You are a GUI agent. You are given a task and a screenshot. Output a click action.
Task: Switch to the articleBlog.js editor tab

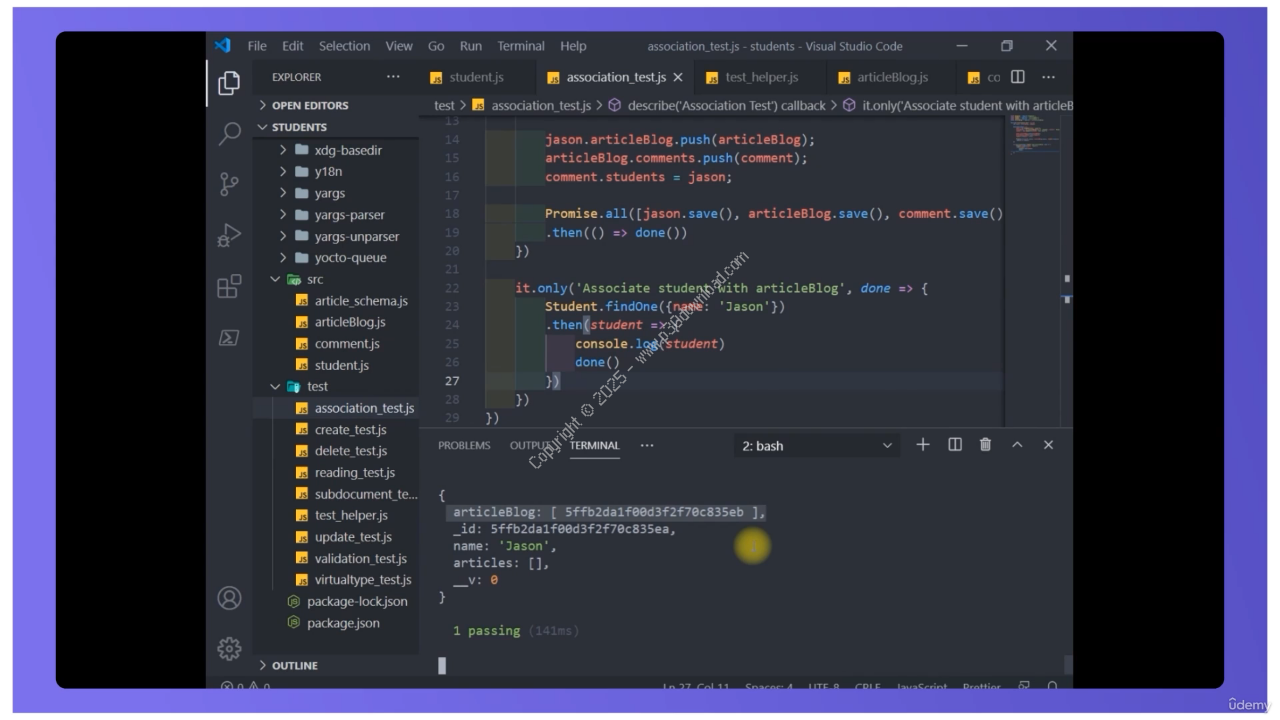coord(883,77)
